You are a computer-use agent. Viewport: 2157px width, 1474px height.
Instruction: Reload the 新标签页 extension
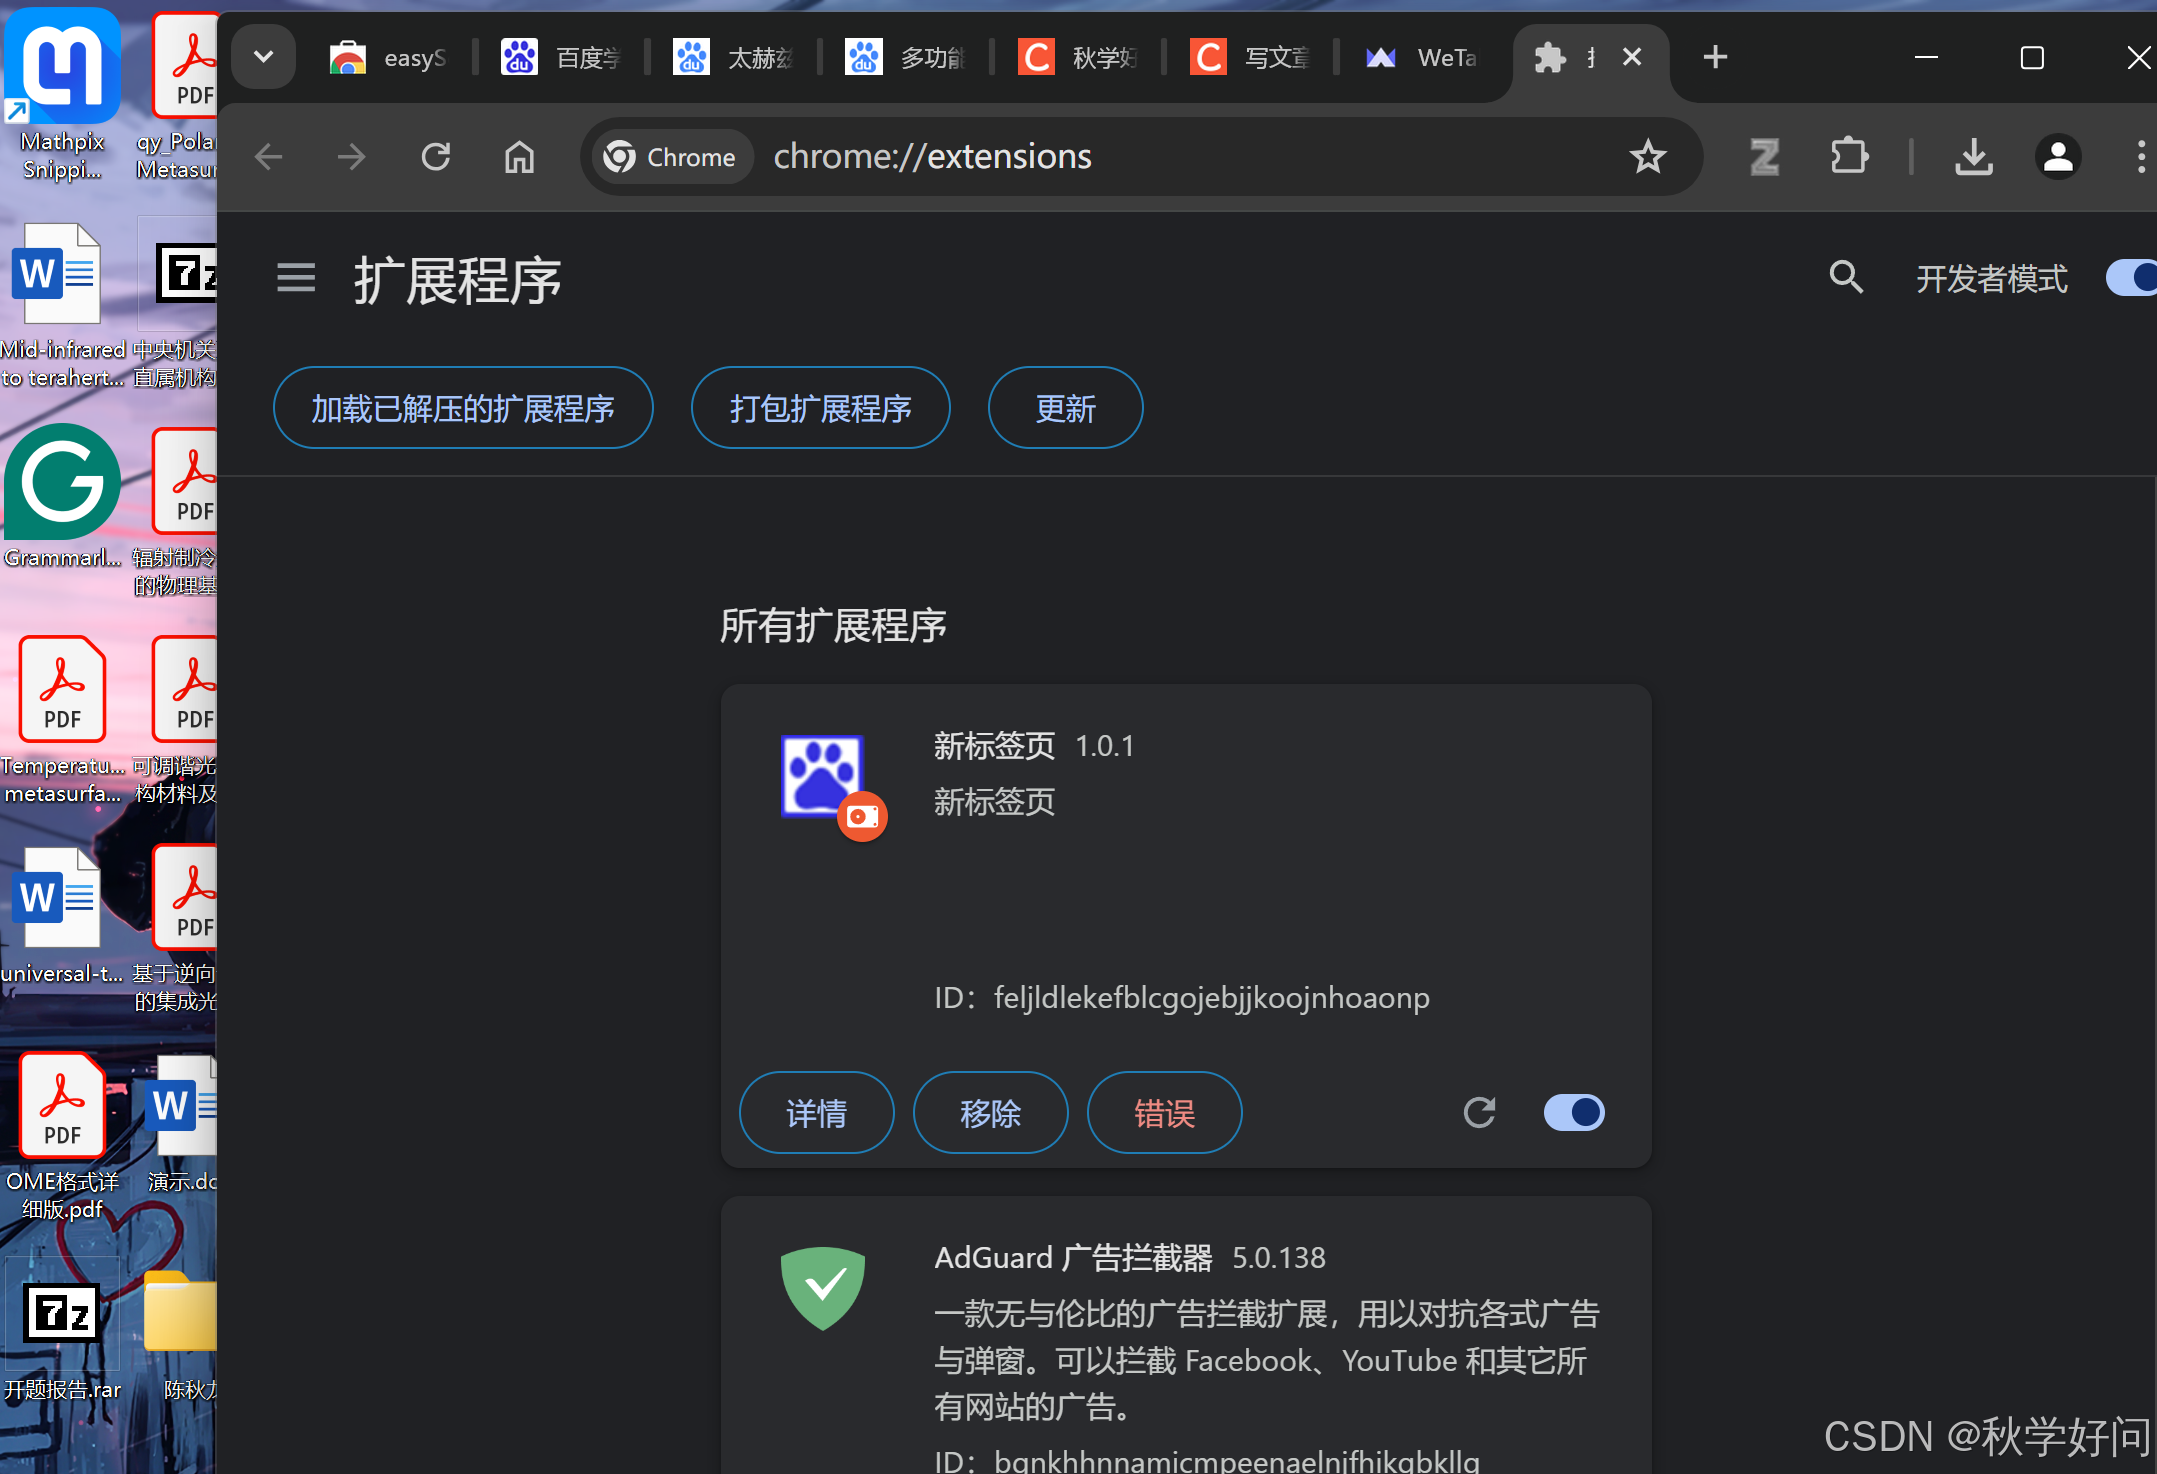pos(1479,1112)
